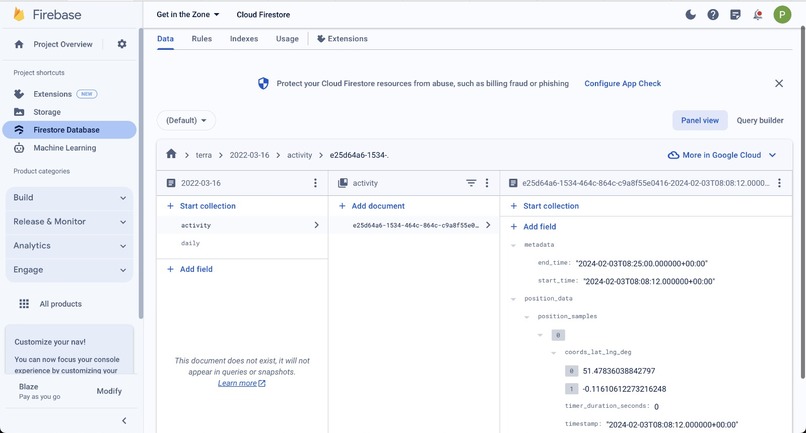
Task: Open the Get in the Zone project dropdown
Action: (188, 15)
